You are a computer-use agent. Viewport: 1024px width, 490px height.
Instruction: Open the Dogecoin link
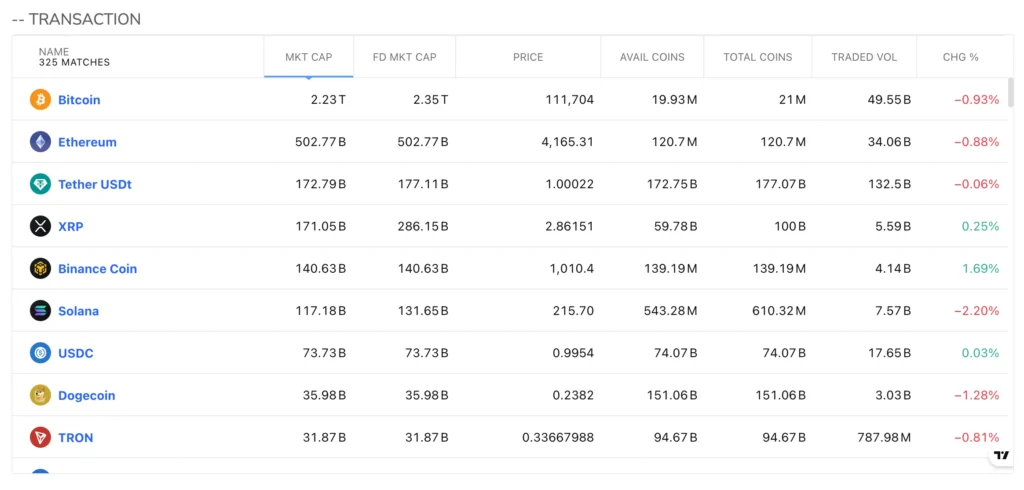click(x=86, y=395)
